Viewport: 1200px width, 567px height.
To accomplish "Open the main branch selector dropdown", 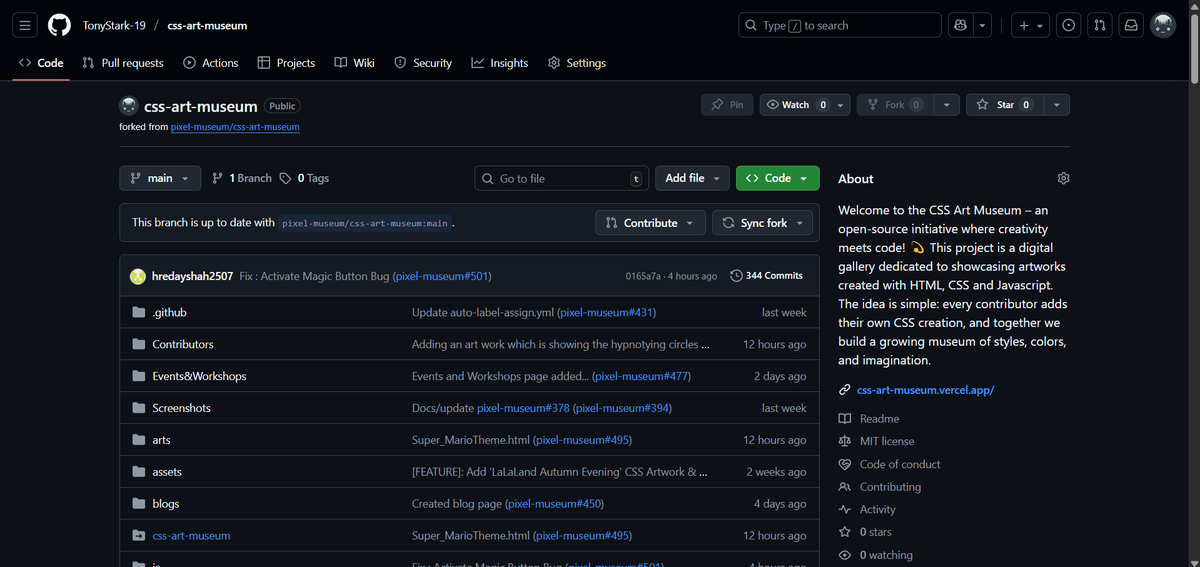I will [160, 178].
